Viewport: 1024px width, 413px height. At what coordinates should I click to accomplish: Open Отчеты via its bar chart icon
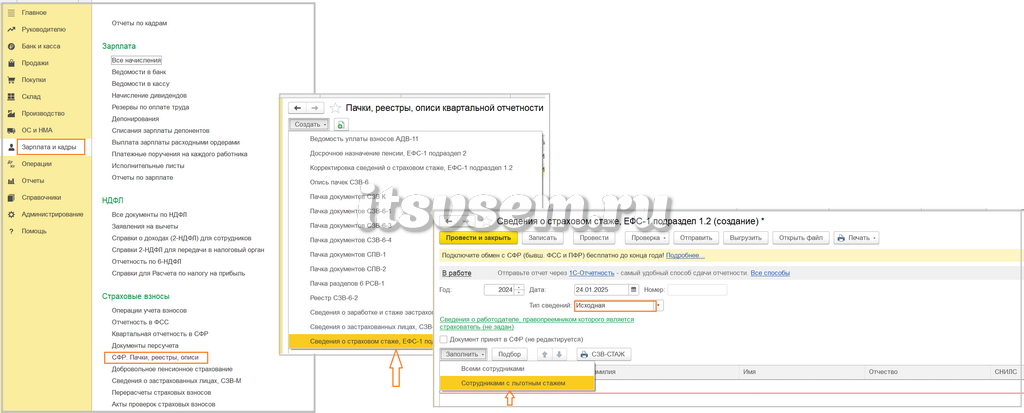pyautogui.click(x=10, y=180)
